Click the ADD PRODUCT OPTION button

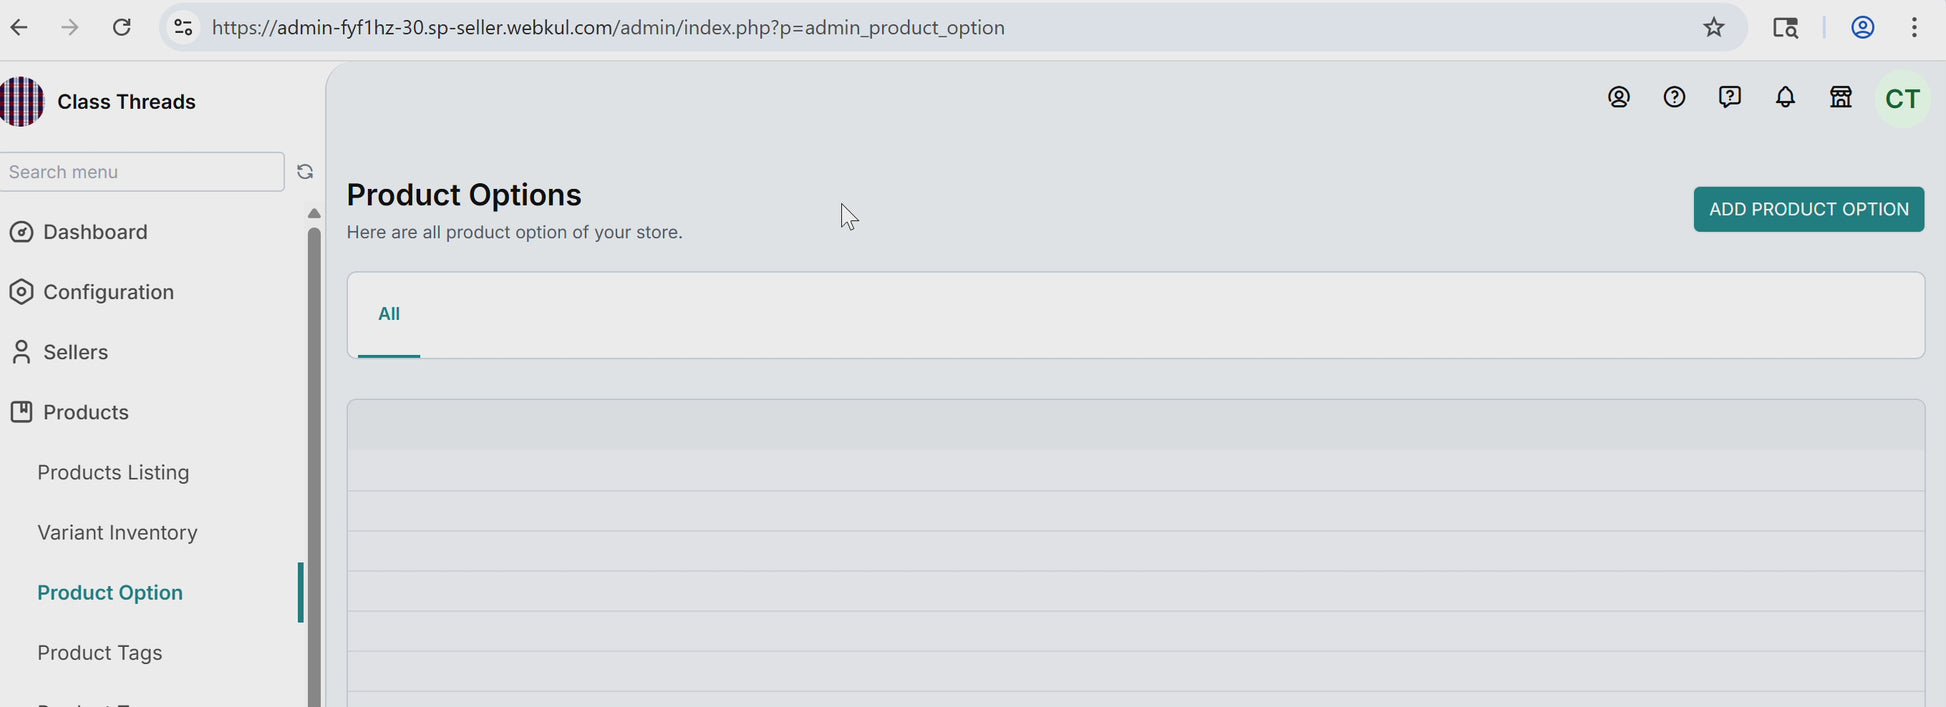1808,209
